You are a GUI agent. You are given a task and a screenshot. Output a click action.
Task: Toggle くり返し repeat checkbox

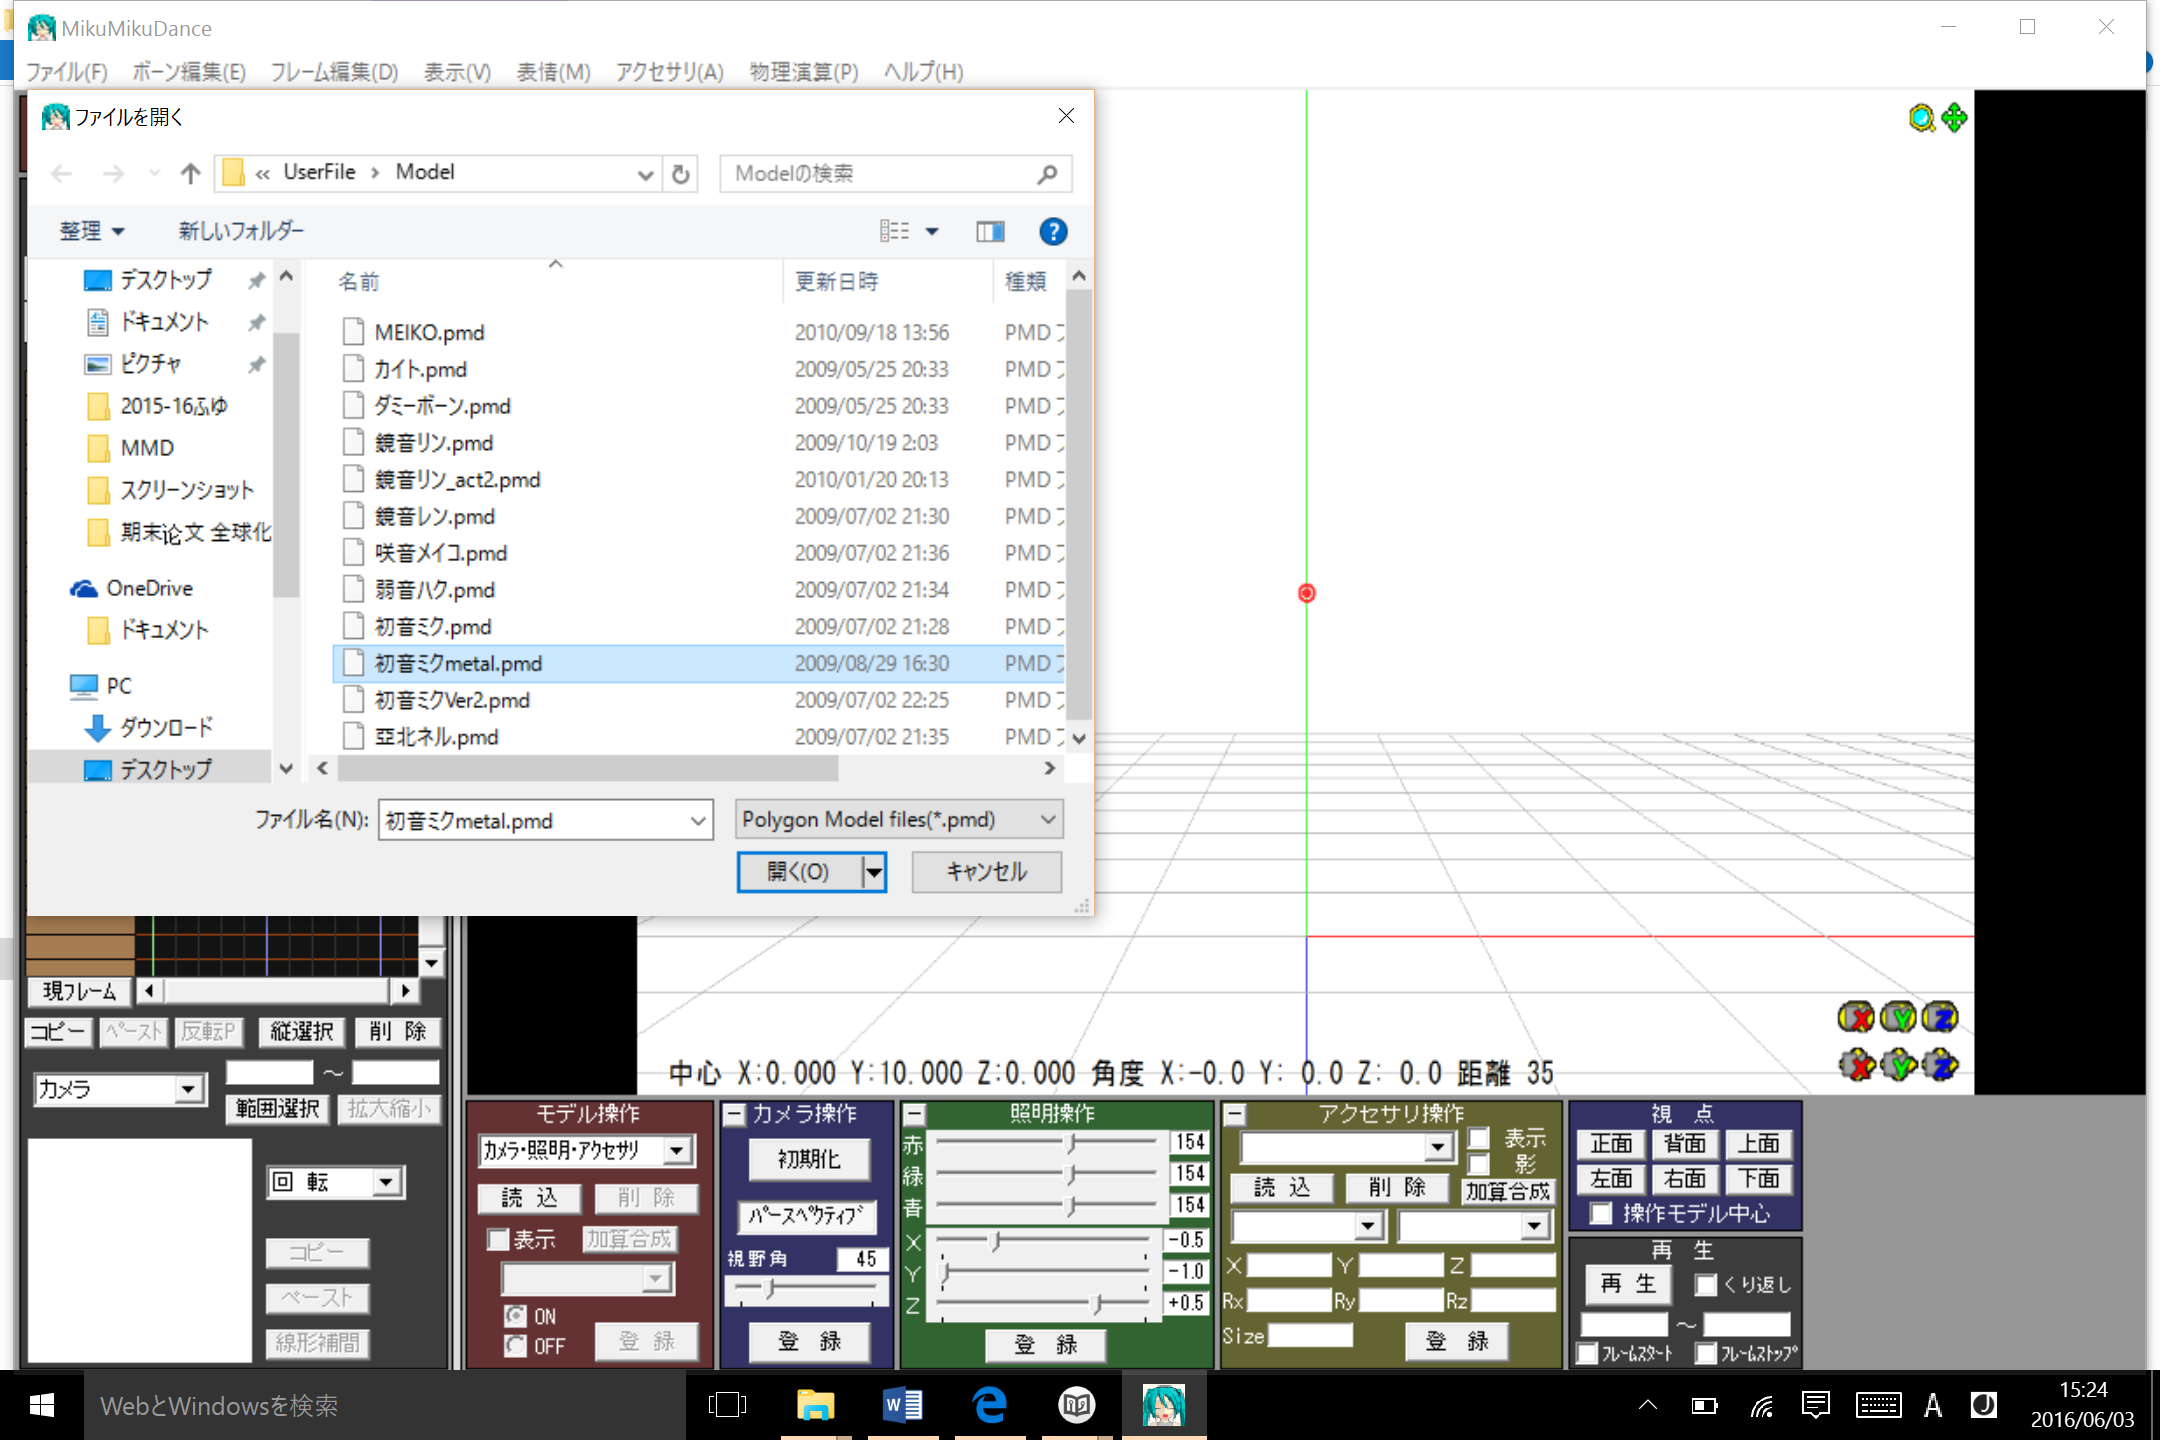pyautogui.click(x=1706, y=1284)
